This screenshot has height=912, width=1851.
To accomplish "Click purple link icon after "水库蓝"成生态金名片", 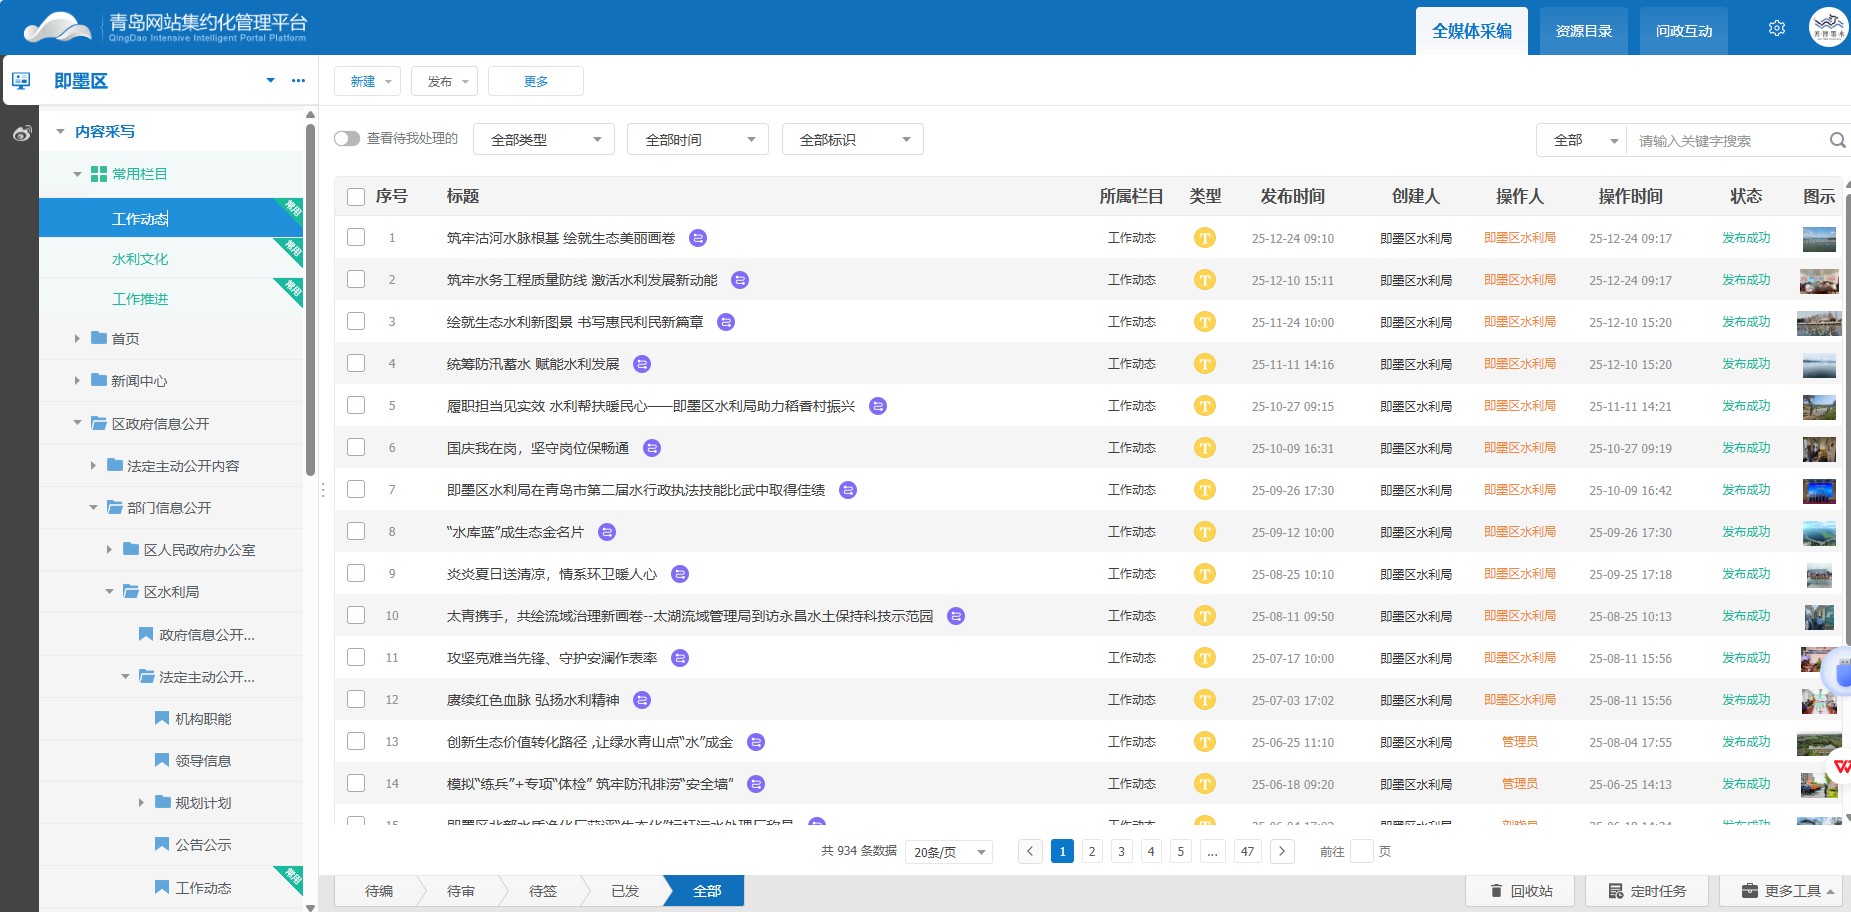I will (606, 532).
